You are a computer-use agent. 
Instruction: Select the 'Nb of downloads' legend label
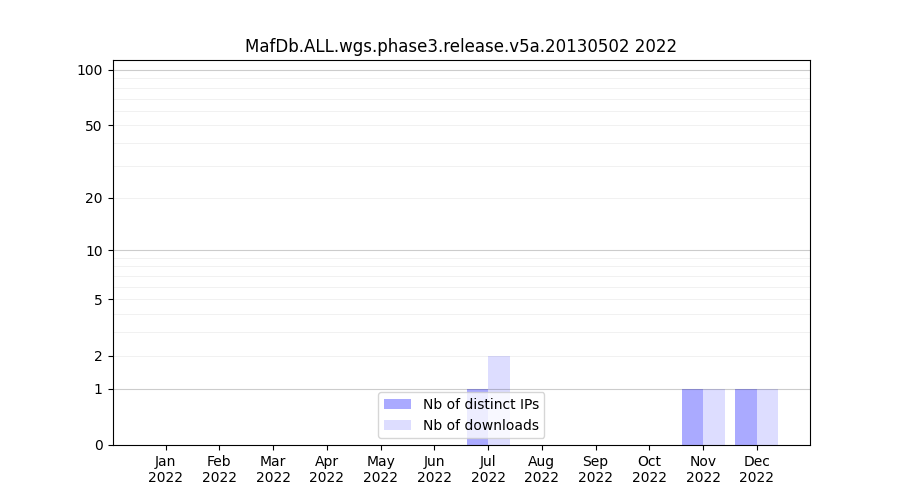[x=480, y=425]
